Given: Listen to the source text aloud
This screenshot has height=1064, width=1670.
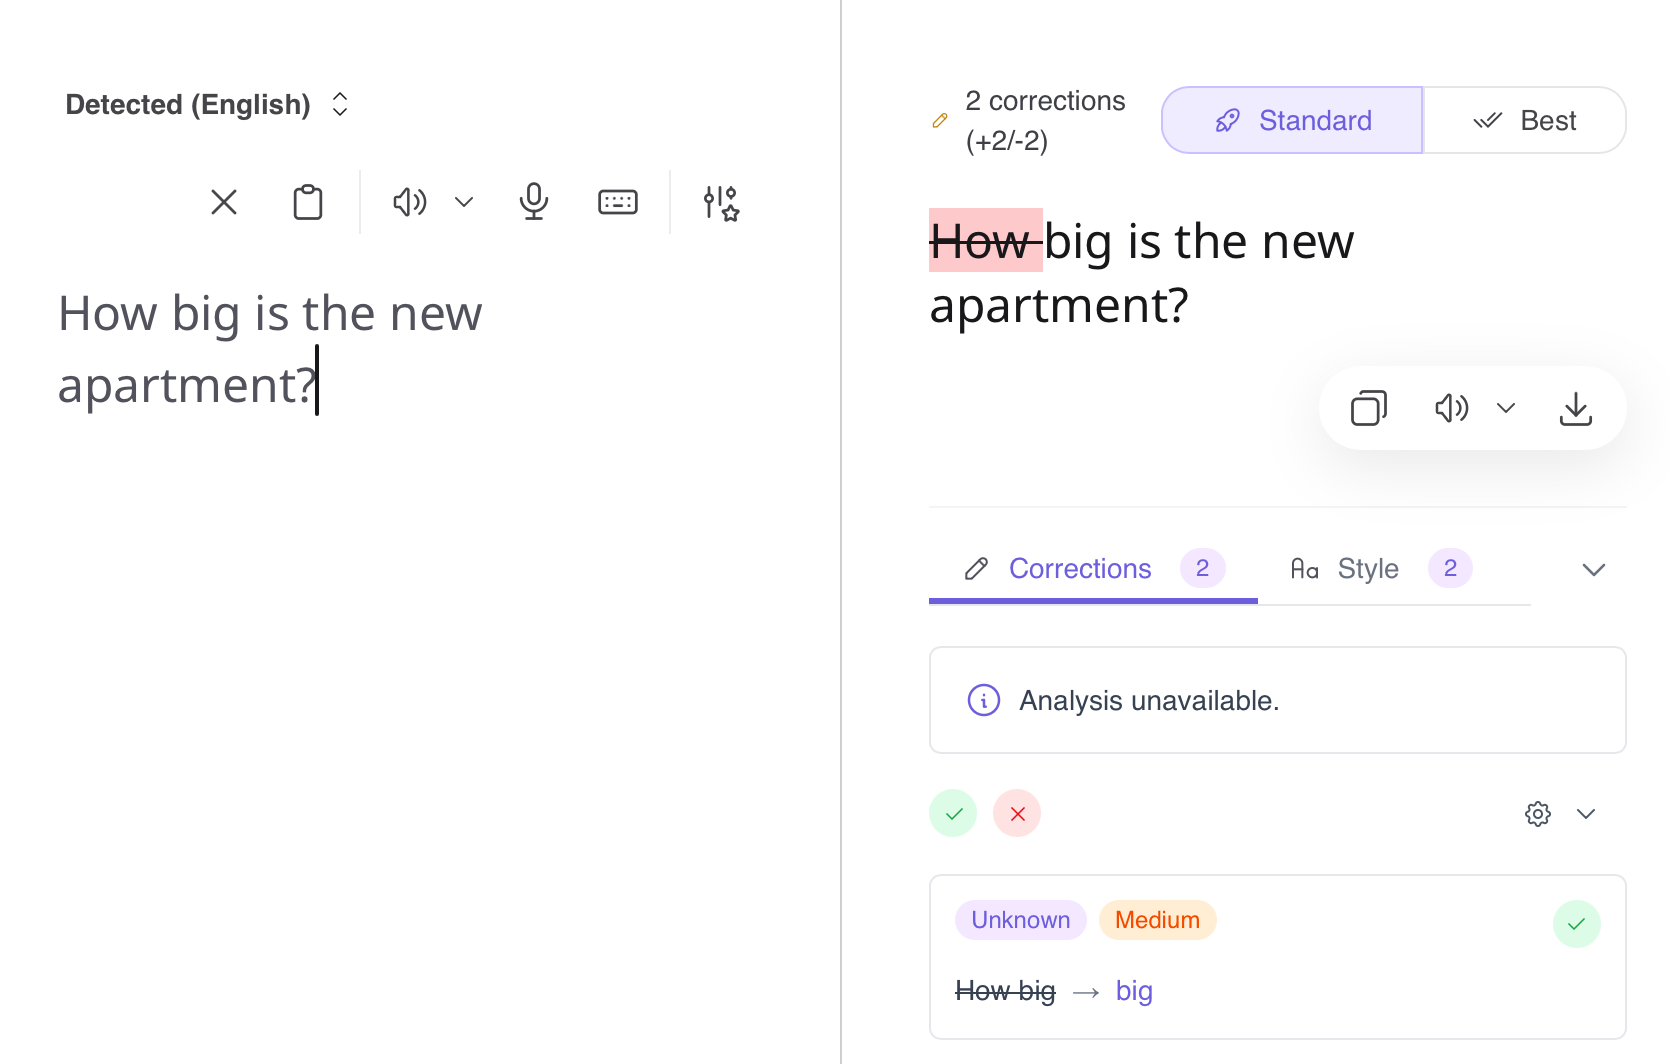Looking at the screenshot, I should click(409, 202).
